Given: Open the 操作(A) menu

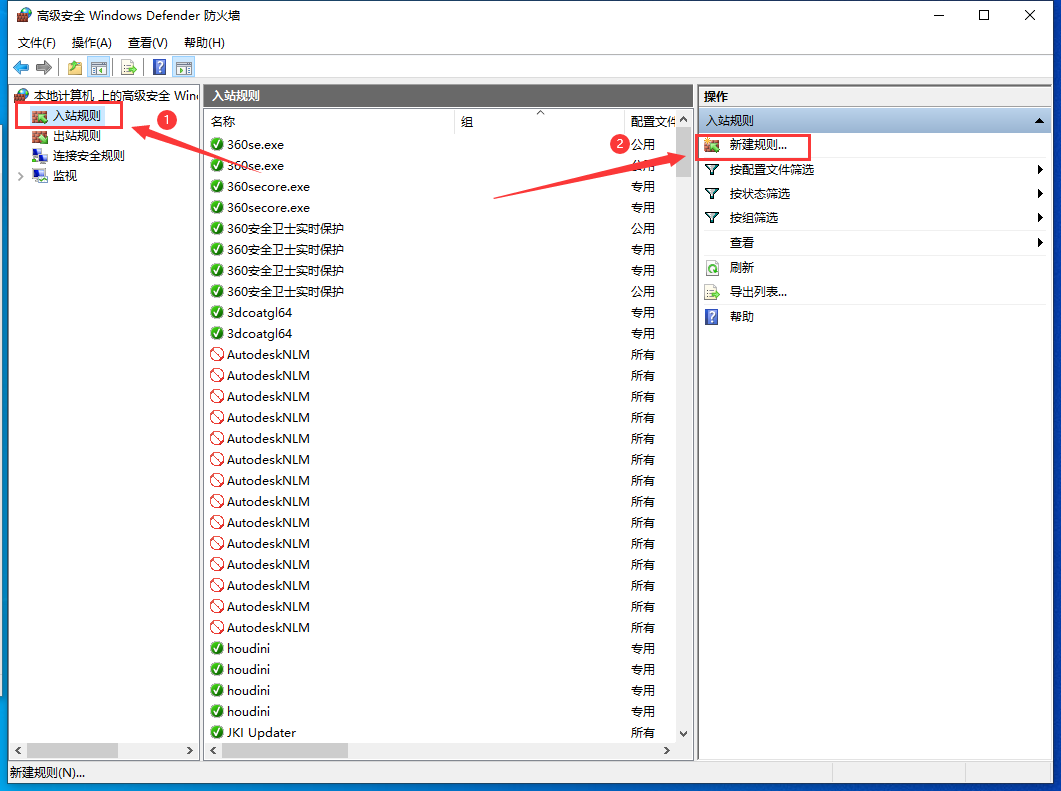Looking at the screenshot, I should [x=91, y=43].
